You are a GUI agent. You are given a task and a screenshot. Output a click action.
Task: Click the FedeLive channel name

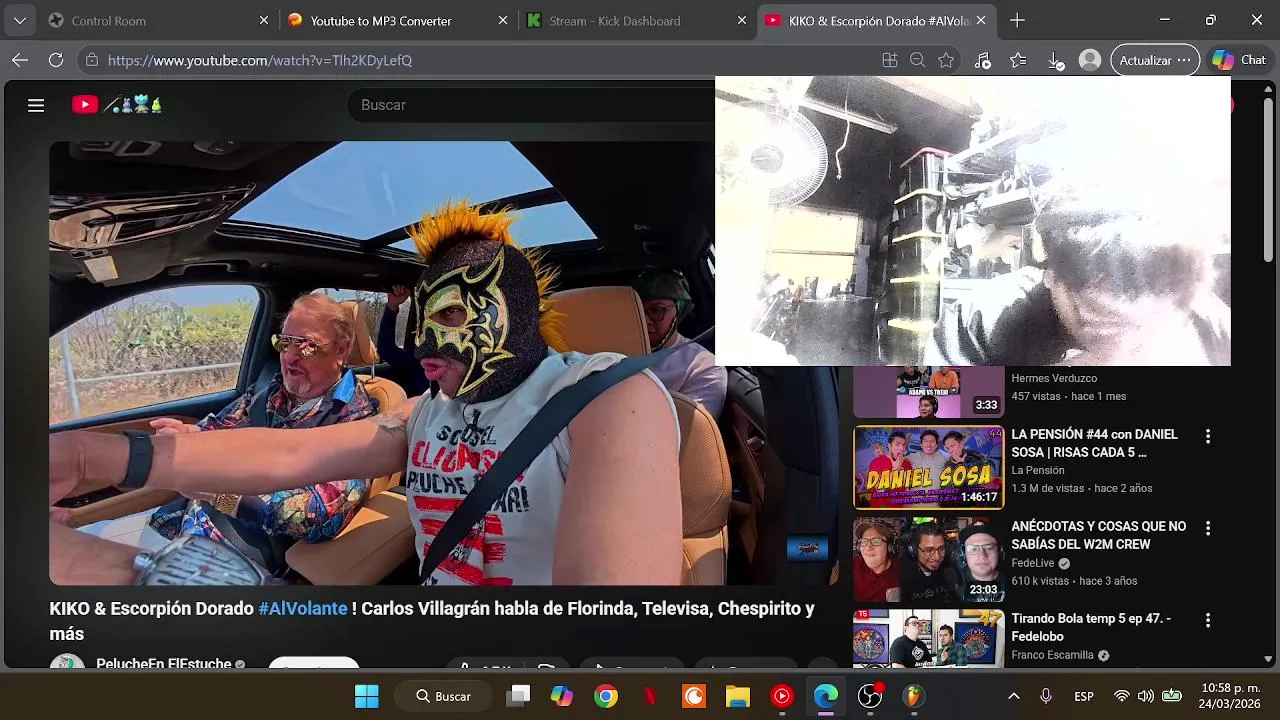(1033, 563)
